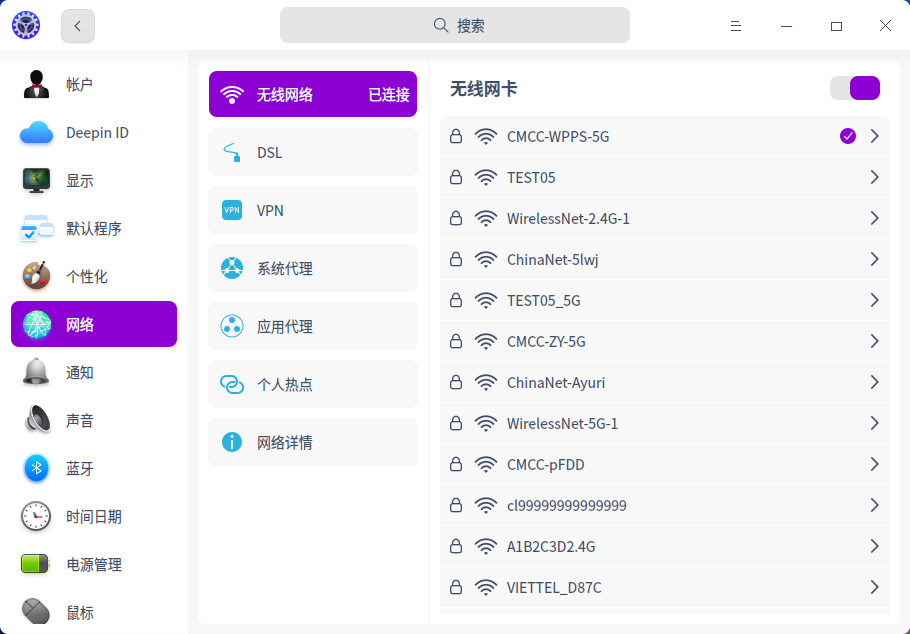Open 网络详情 network details section

coord(313,442)
